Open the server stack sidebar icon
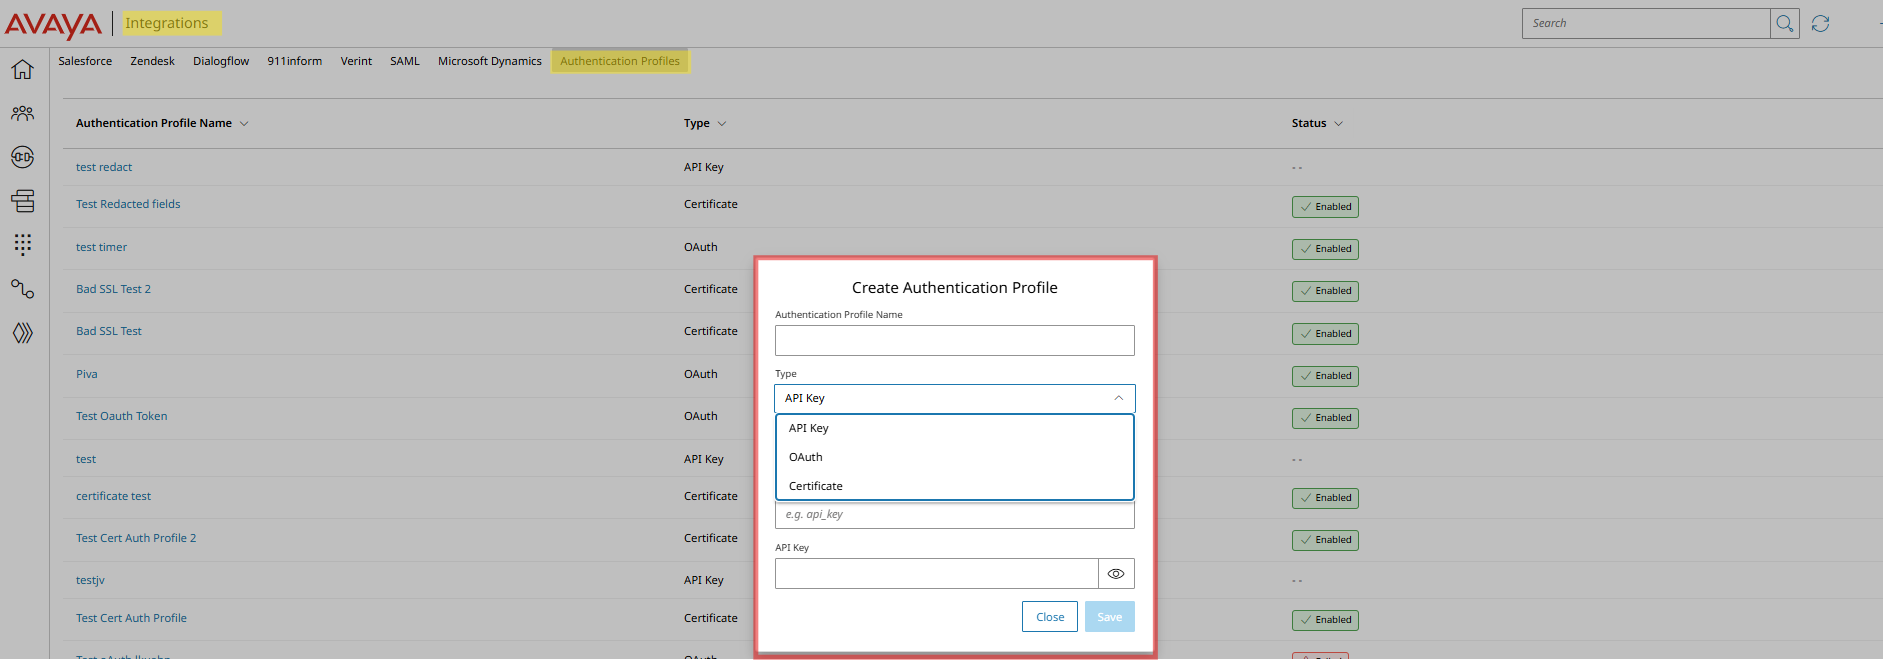Viewport: 1883px width, 660px height. pyautogui.click(x=22, y=201)
